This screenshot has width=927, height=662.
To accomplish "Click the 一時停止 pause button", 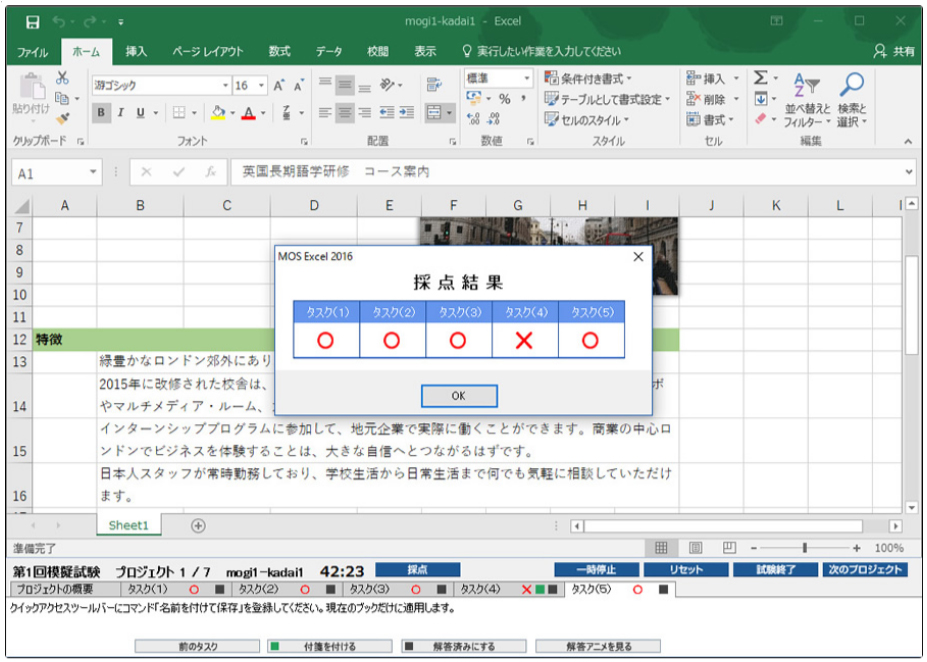I will (597, 570).
